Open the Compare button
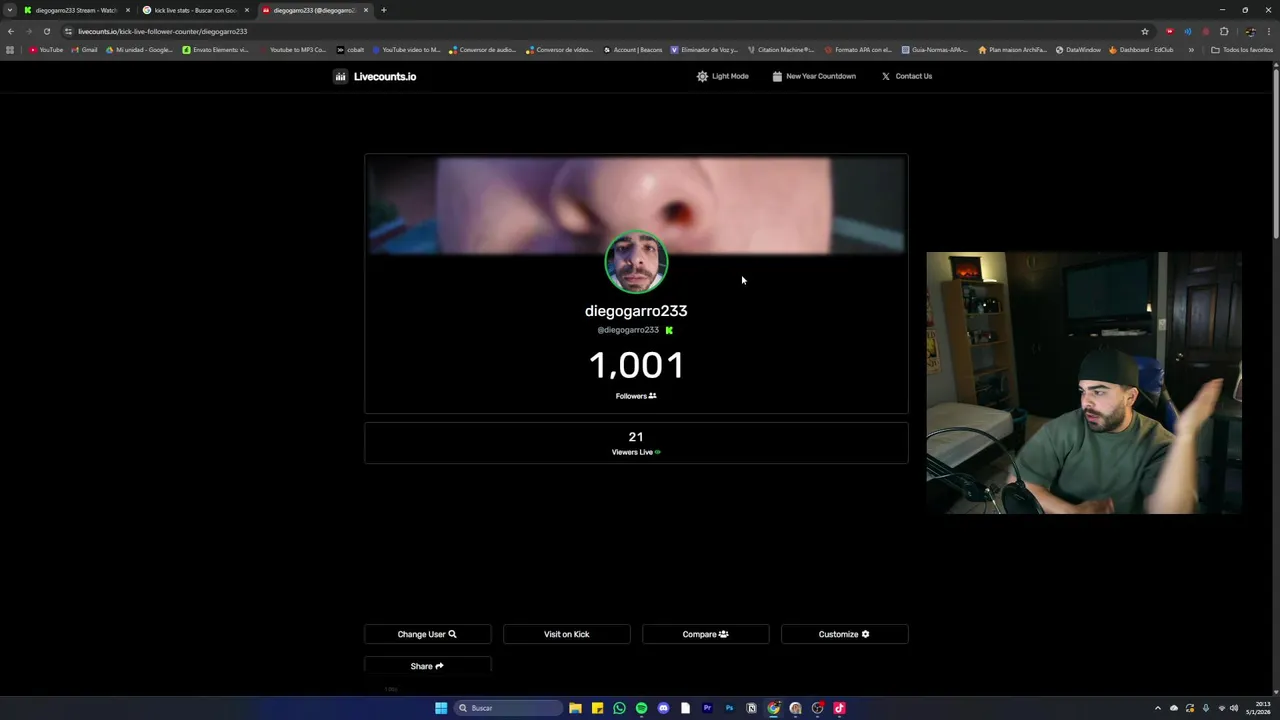 tap(705, 634)
